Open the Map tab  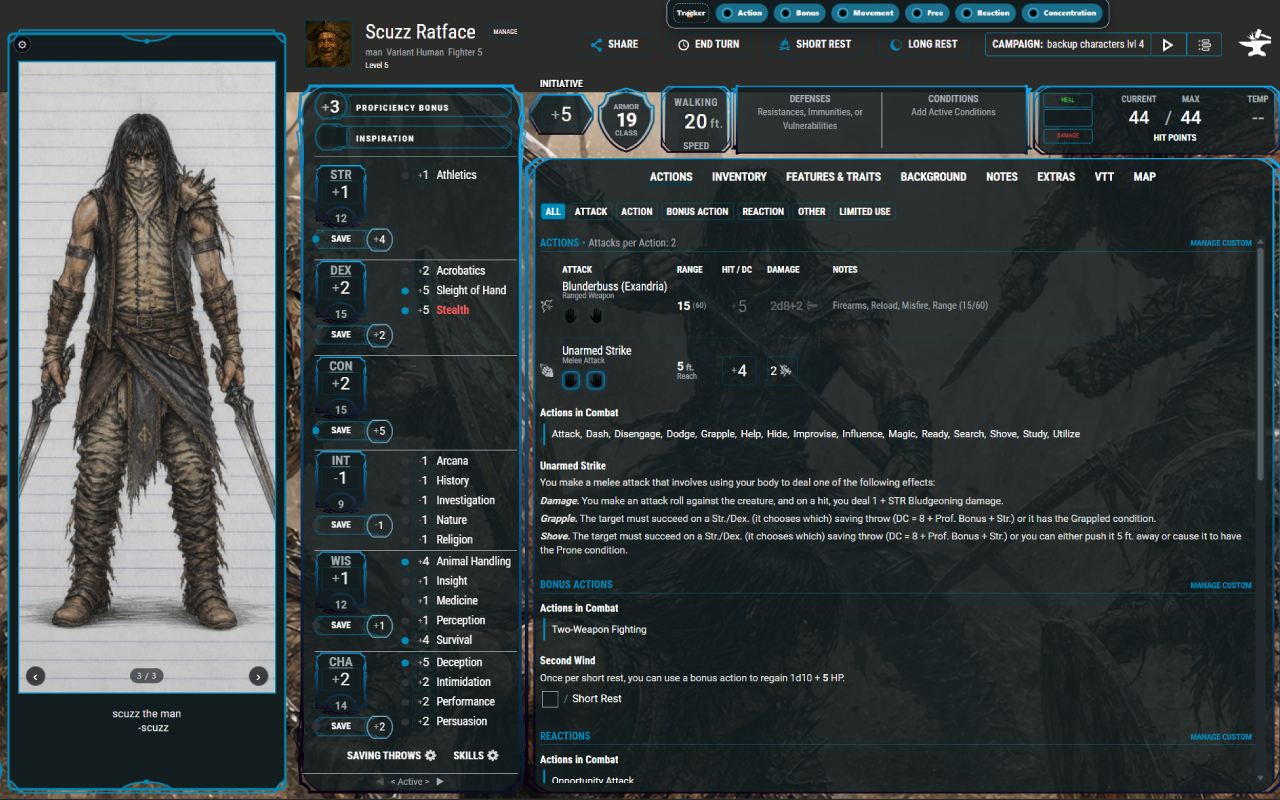[x=1145, y=177]
